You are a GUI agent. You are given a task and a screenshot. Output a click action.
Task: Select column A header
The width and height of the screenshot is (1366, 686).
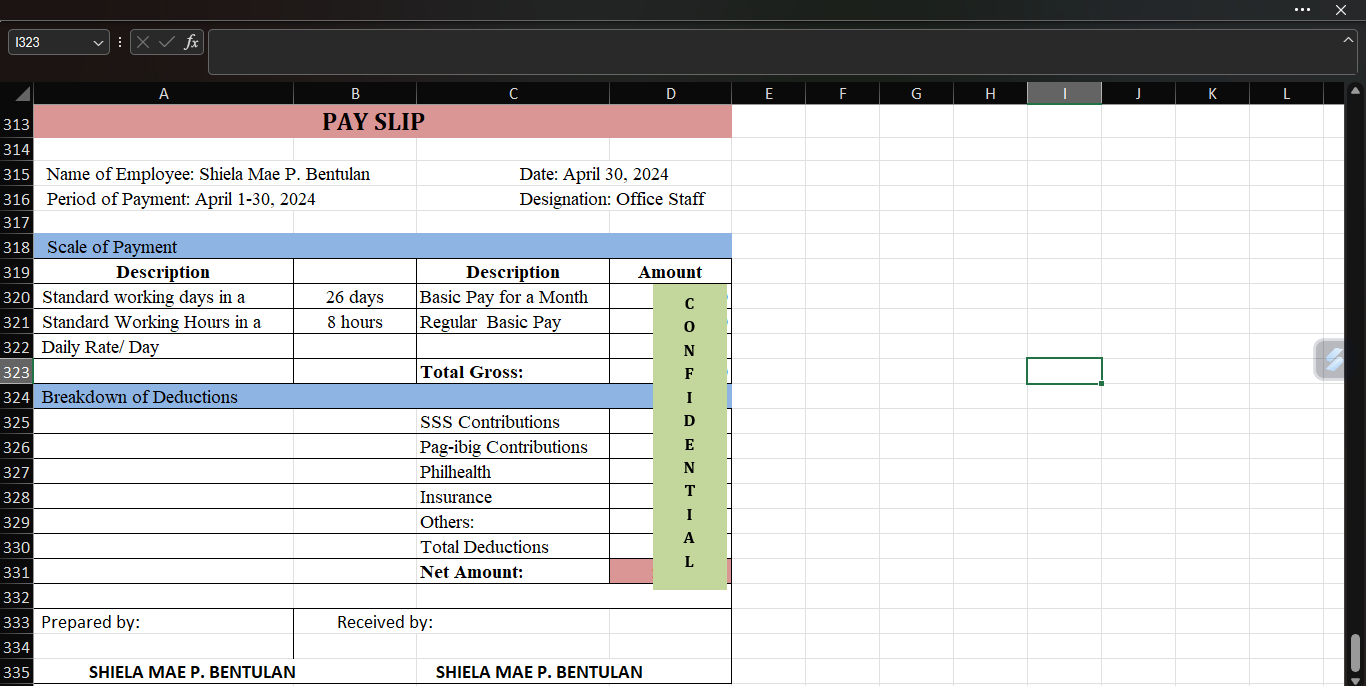click(x=164, y=94)
